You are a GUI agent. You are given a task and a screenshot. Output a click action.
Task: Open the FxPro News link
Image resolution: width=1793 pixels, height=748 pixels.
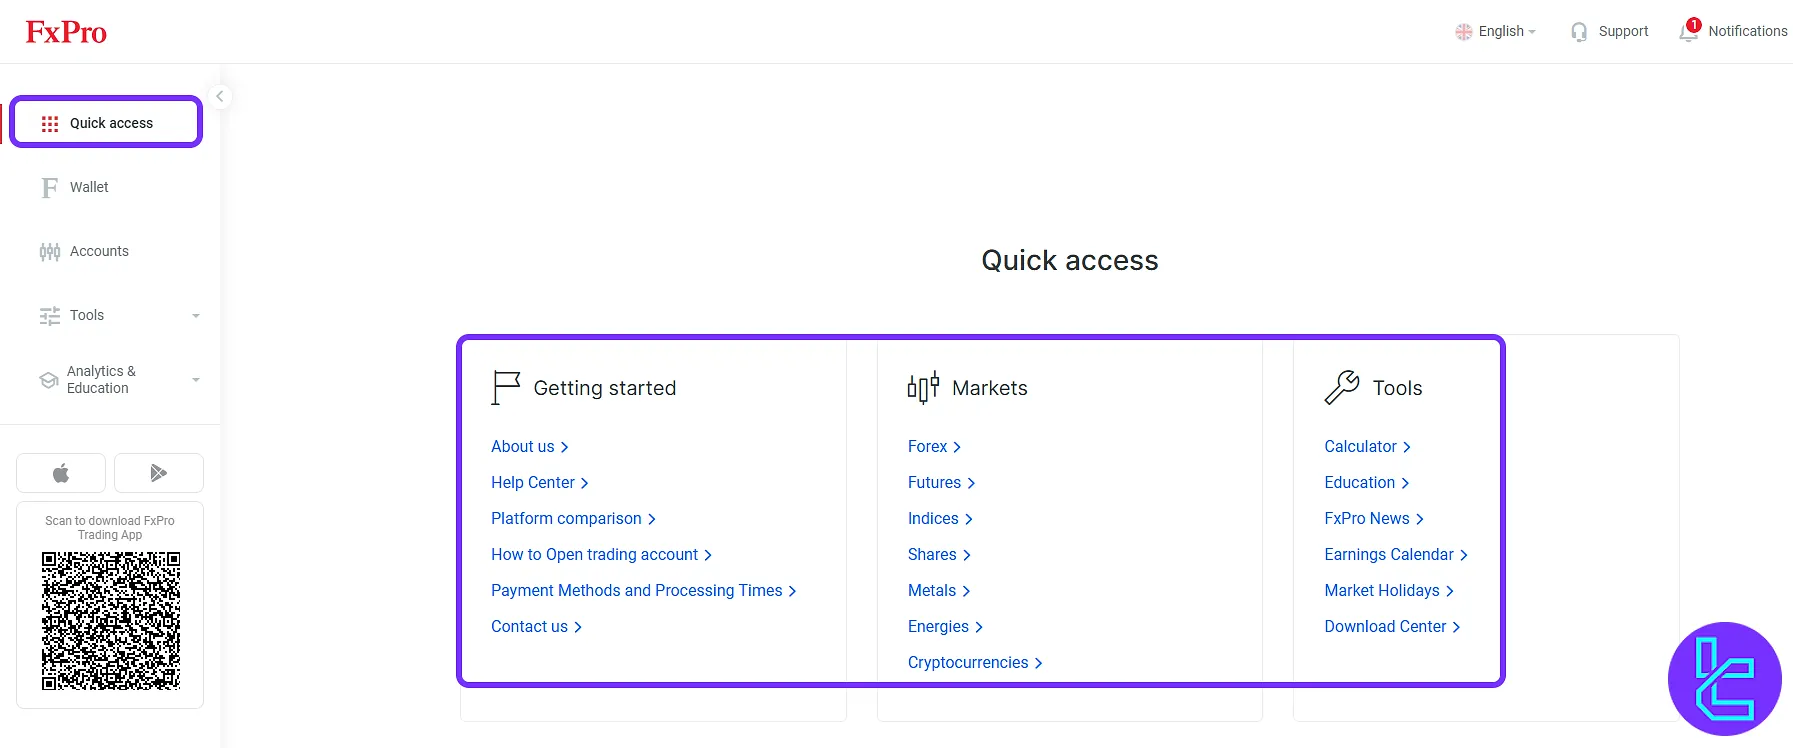coord(1374,519)
